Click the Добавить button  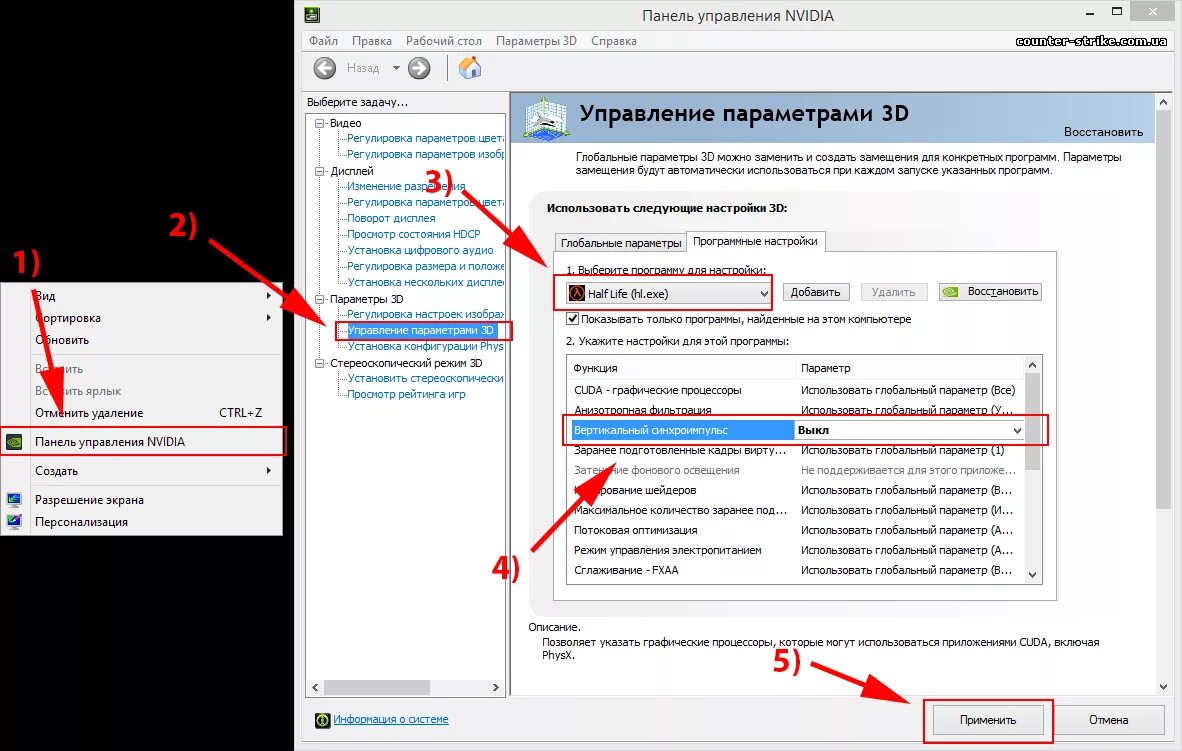pyautogui.click(x=816, y=292)
